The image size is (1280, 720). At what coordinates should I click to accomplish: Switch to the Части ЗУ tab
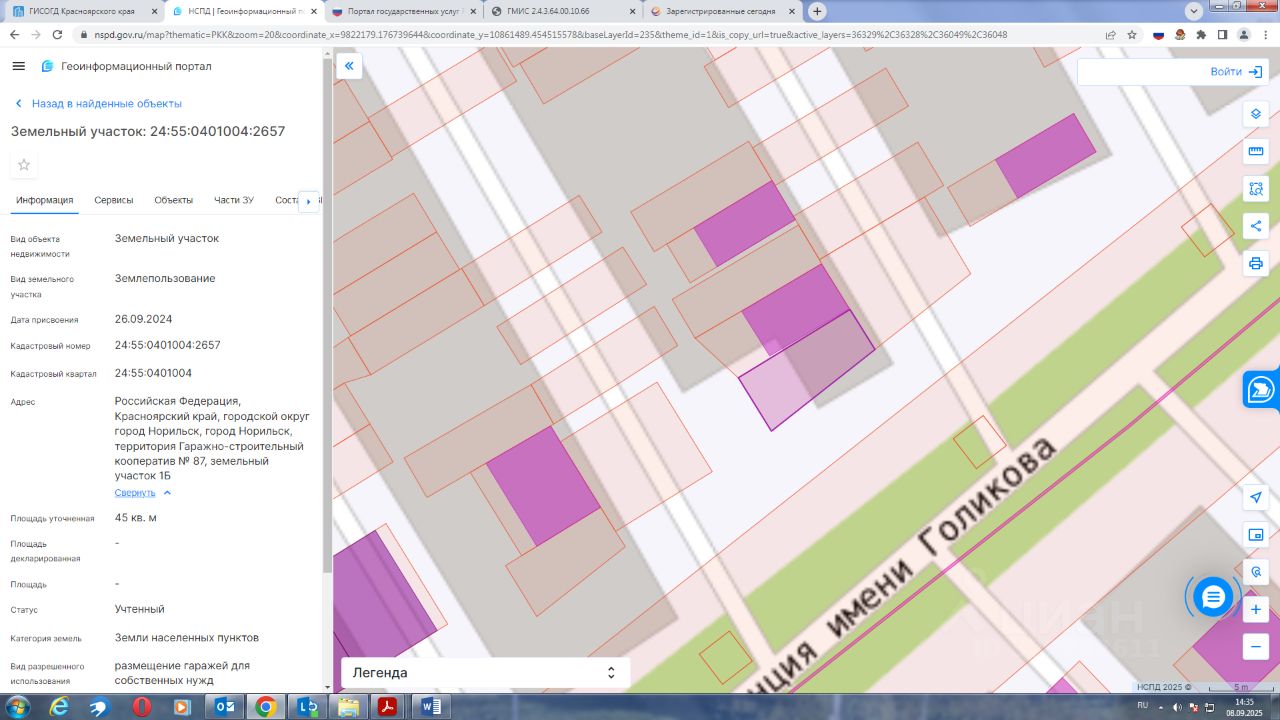click(234, 200)
